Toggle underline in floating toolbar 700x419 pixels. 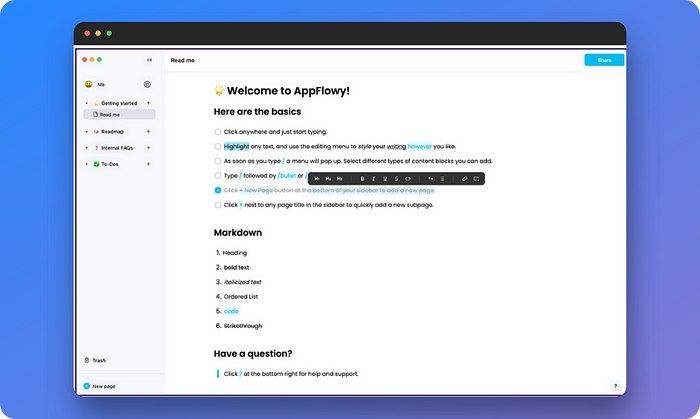click(x=385, y=178)
